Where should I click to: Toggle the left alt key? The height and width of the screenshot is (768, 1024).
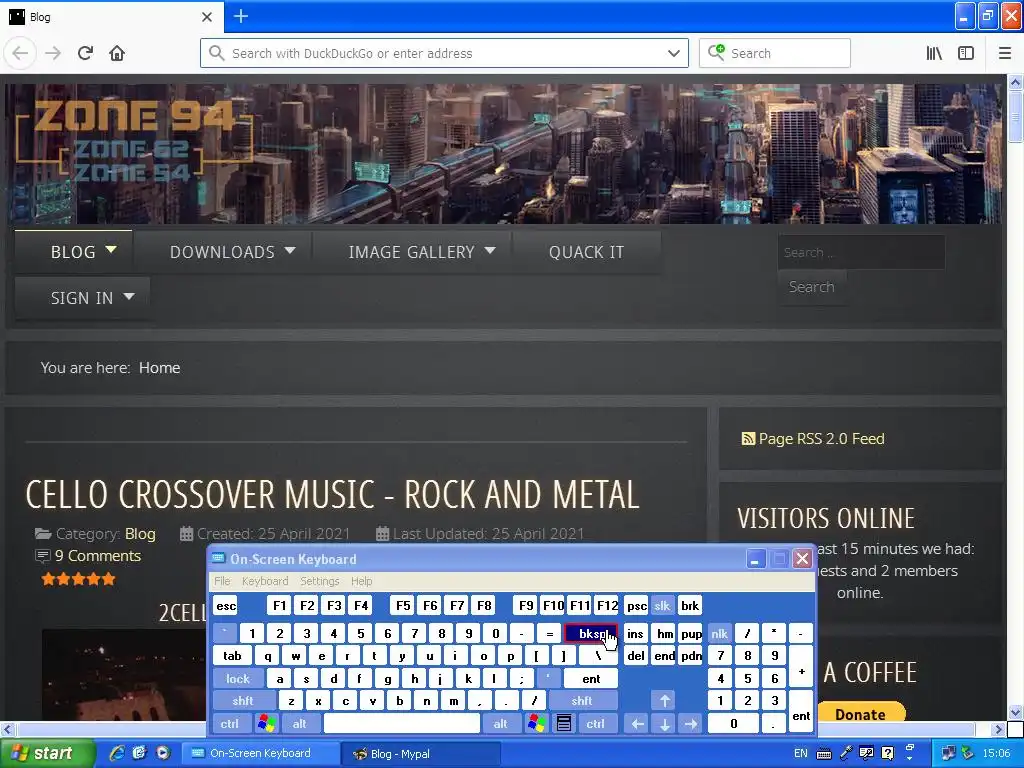(300, 724)
